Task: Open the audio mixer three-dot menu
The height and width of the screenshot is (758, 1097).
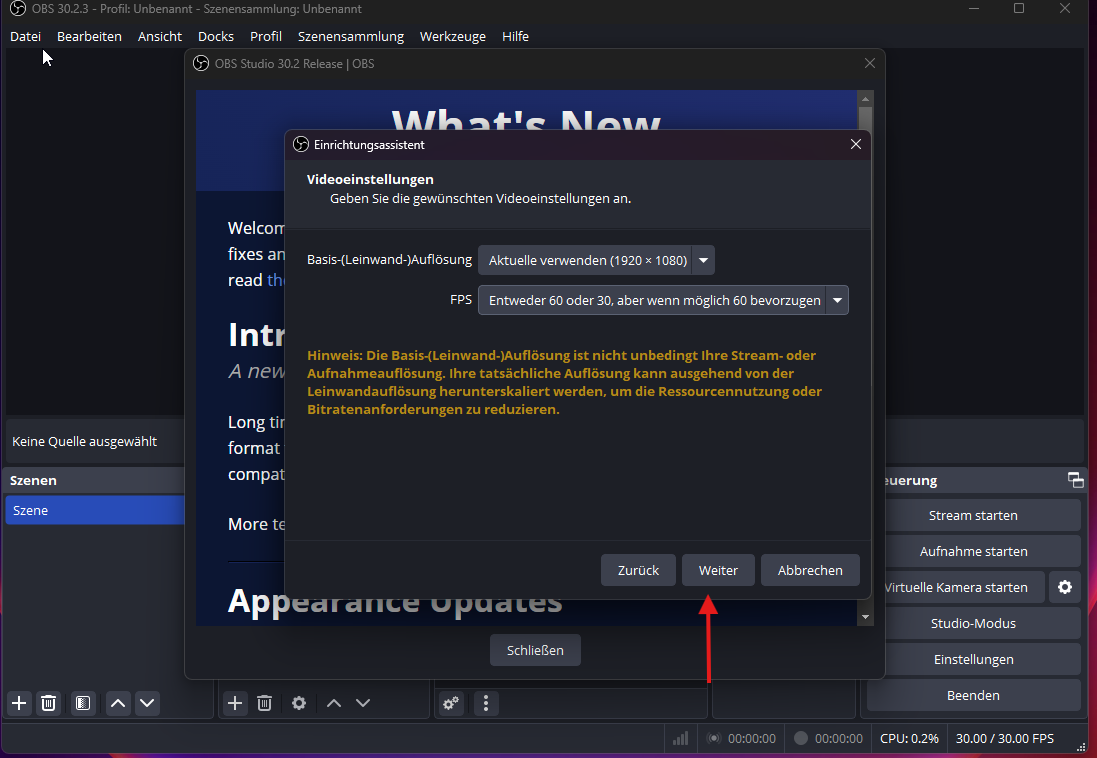Action: [x=486, y=703]
